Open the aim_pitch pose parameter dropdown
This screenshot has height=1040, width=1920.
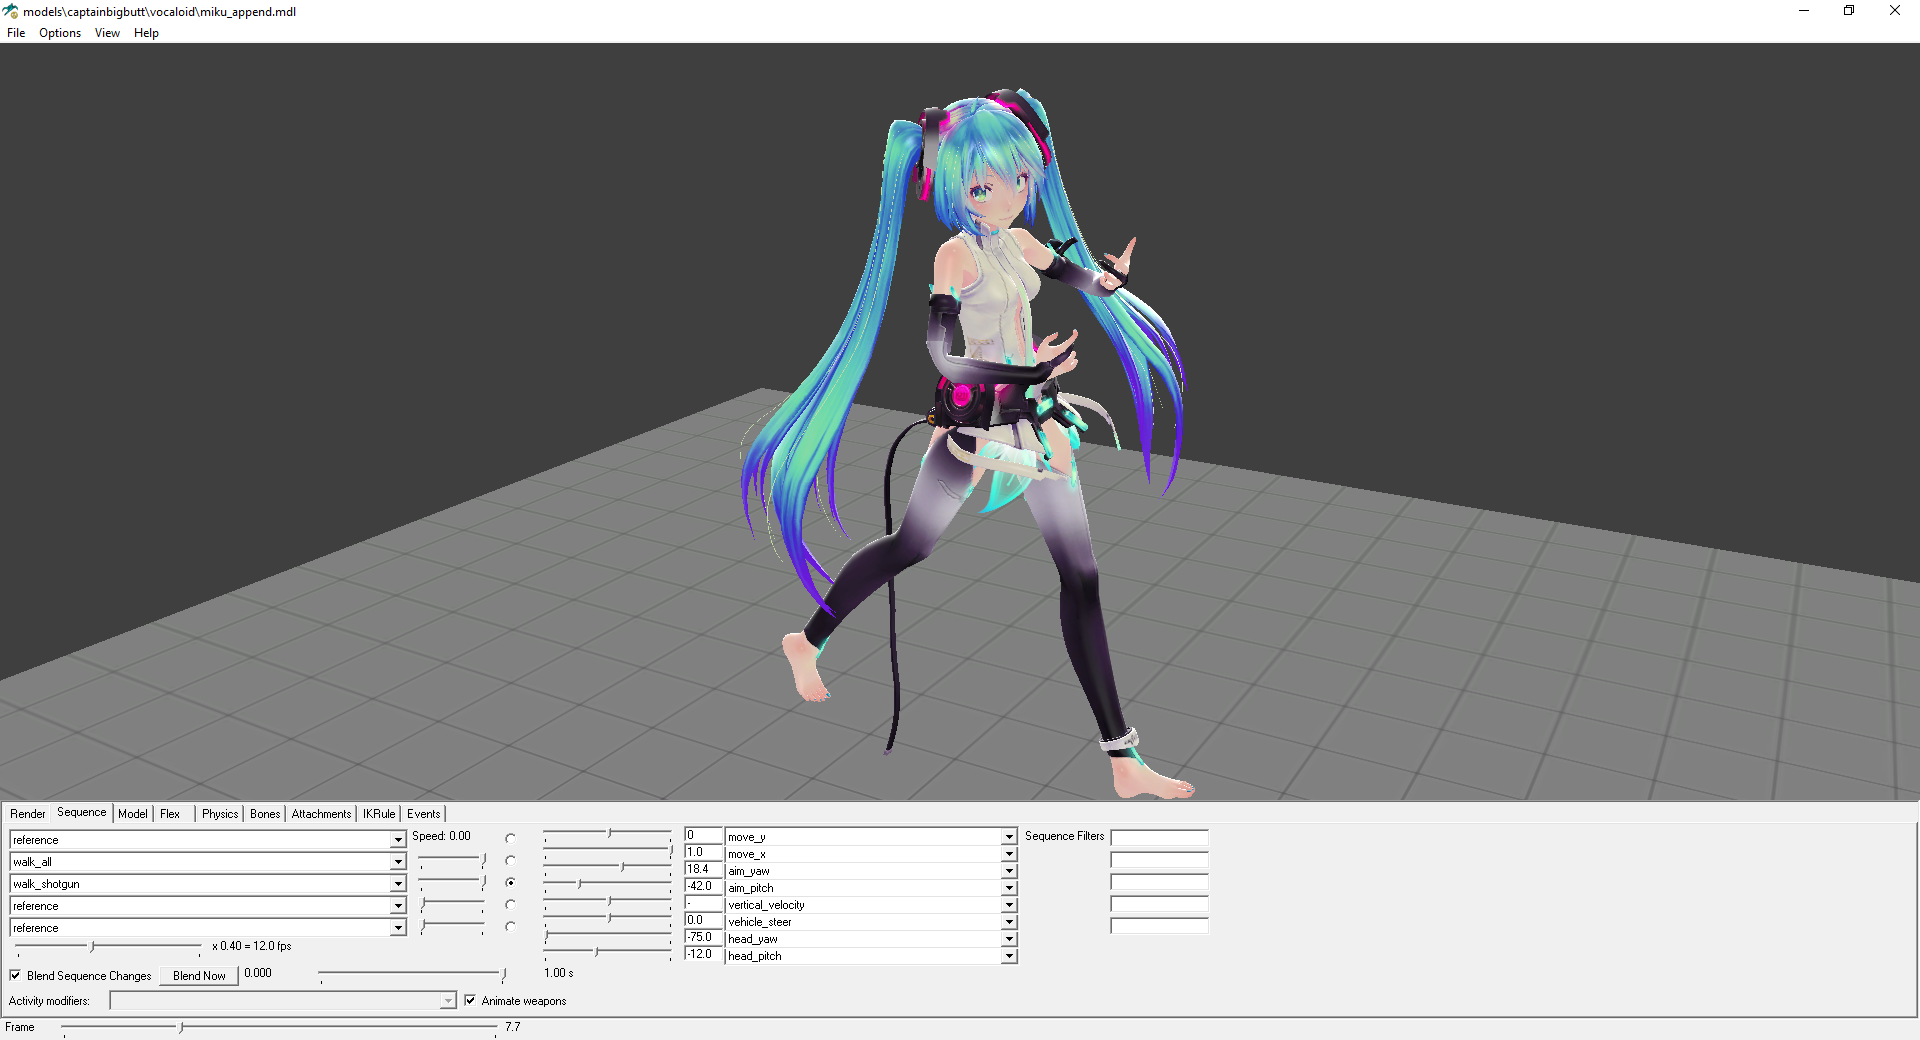(1009, 888)
